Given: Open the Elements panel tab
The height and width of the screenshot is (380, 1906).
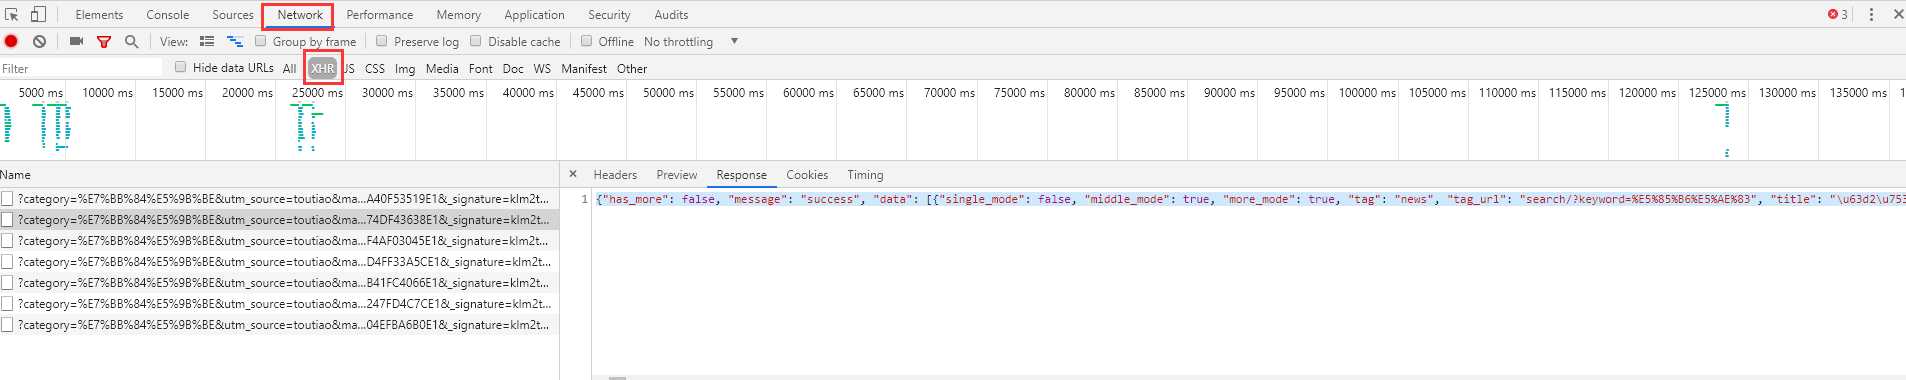Looking at the screenshot, I should click(99, 15).
